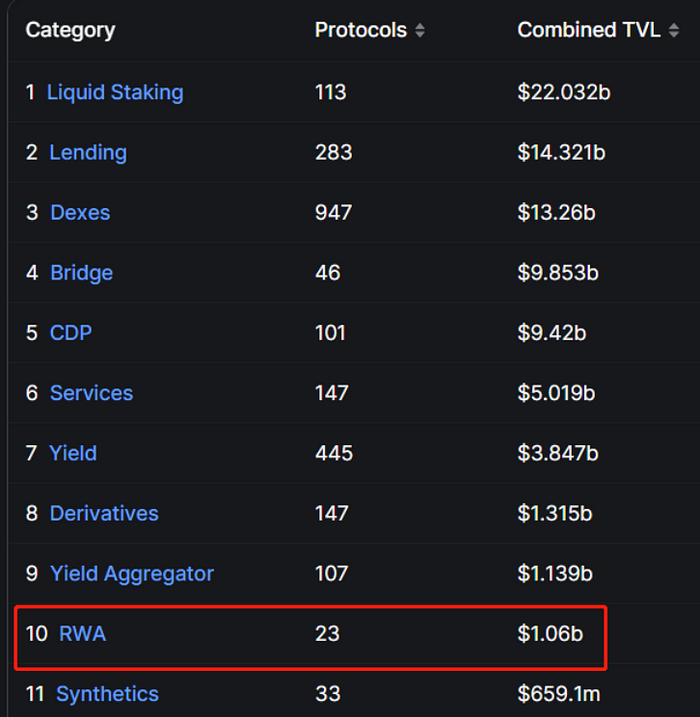Open the CDP category link

click(71, 333)
